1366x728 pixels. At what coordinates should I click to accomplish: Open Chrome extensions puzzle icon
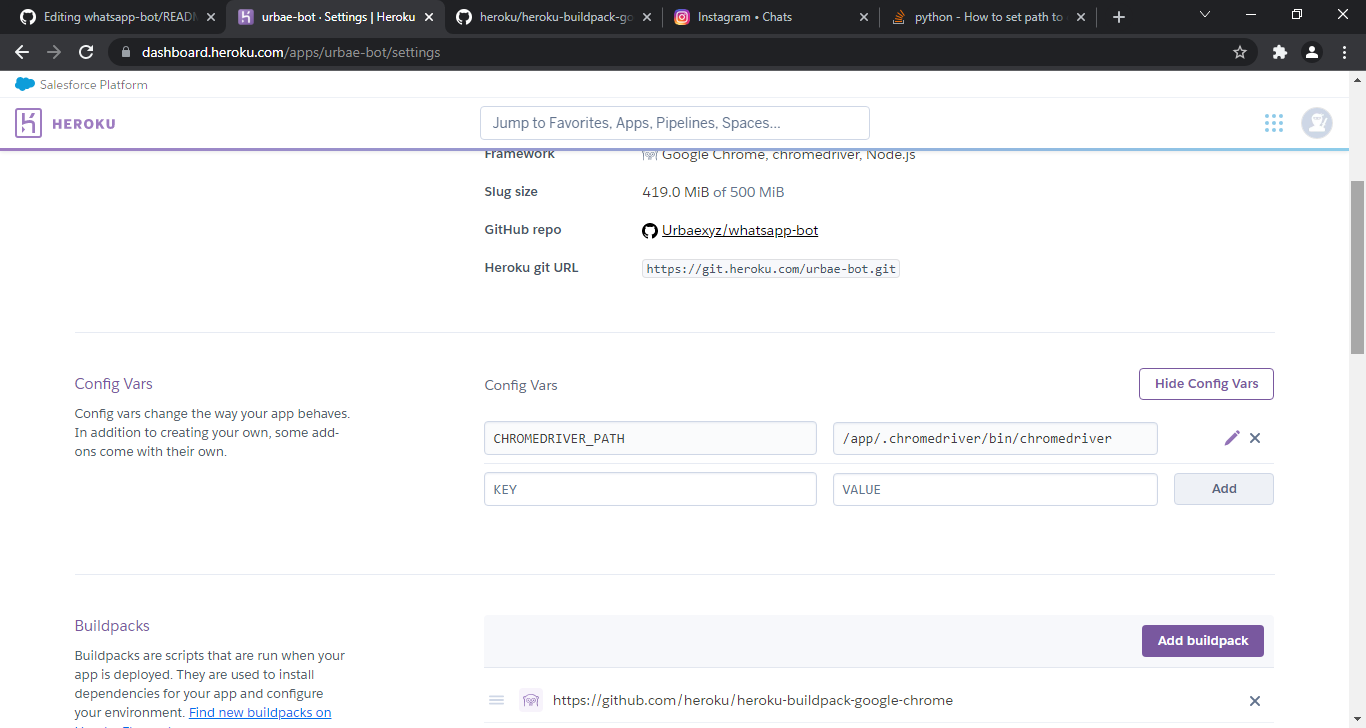click(1279, 52)
